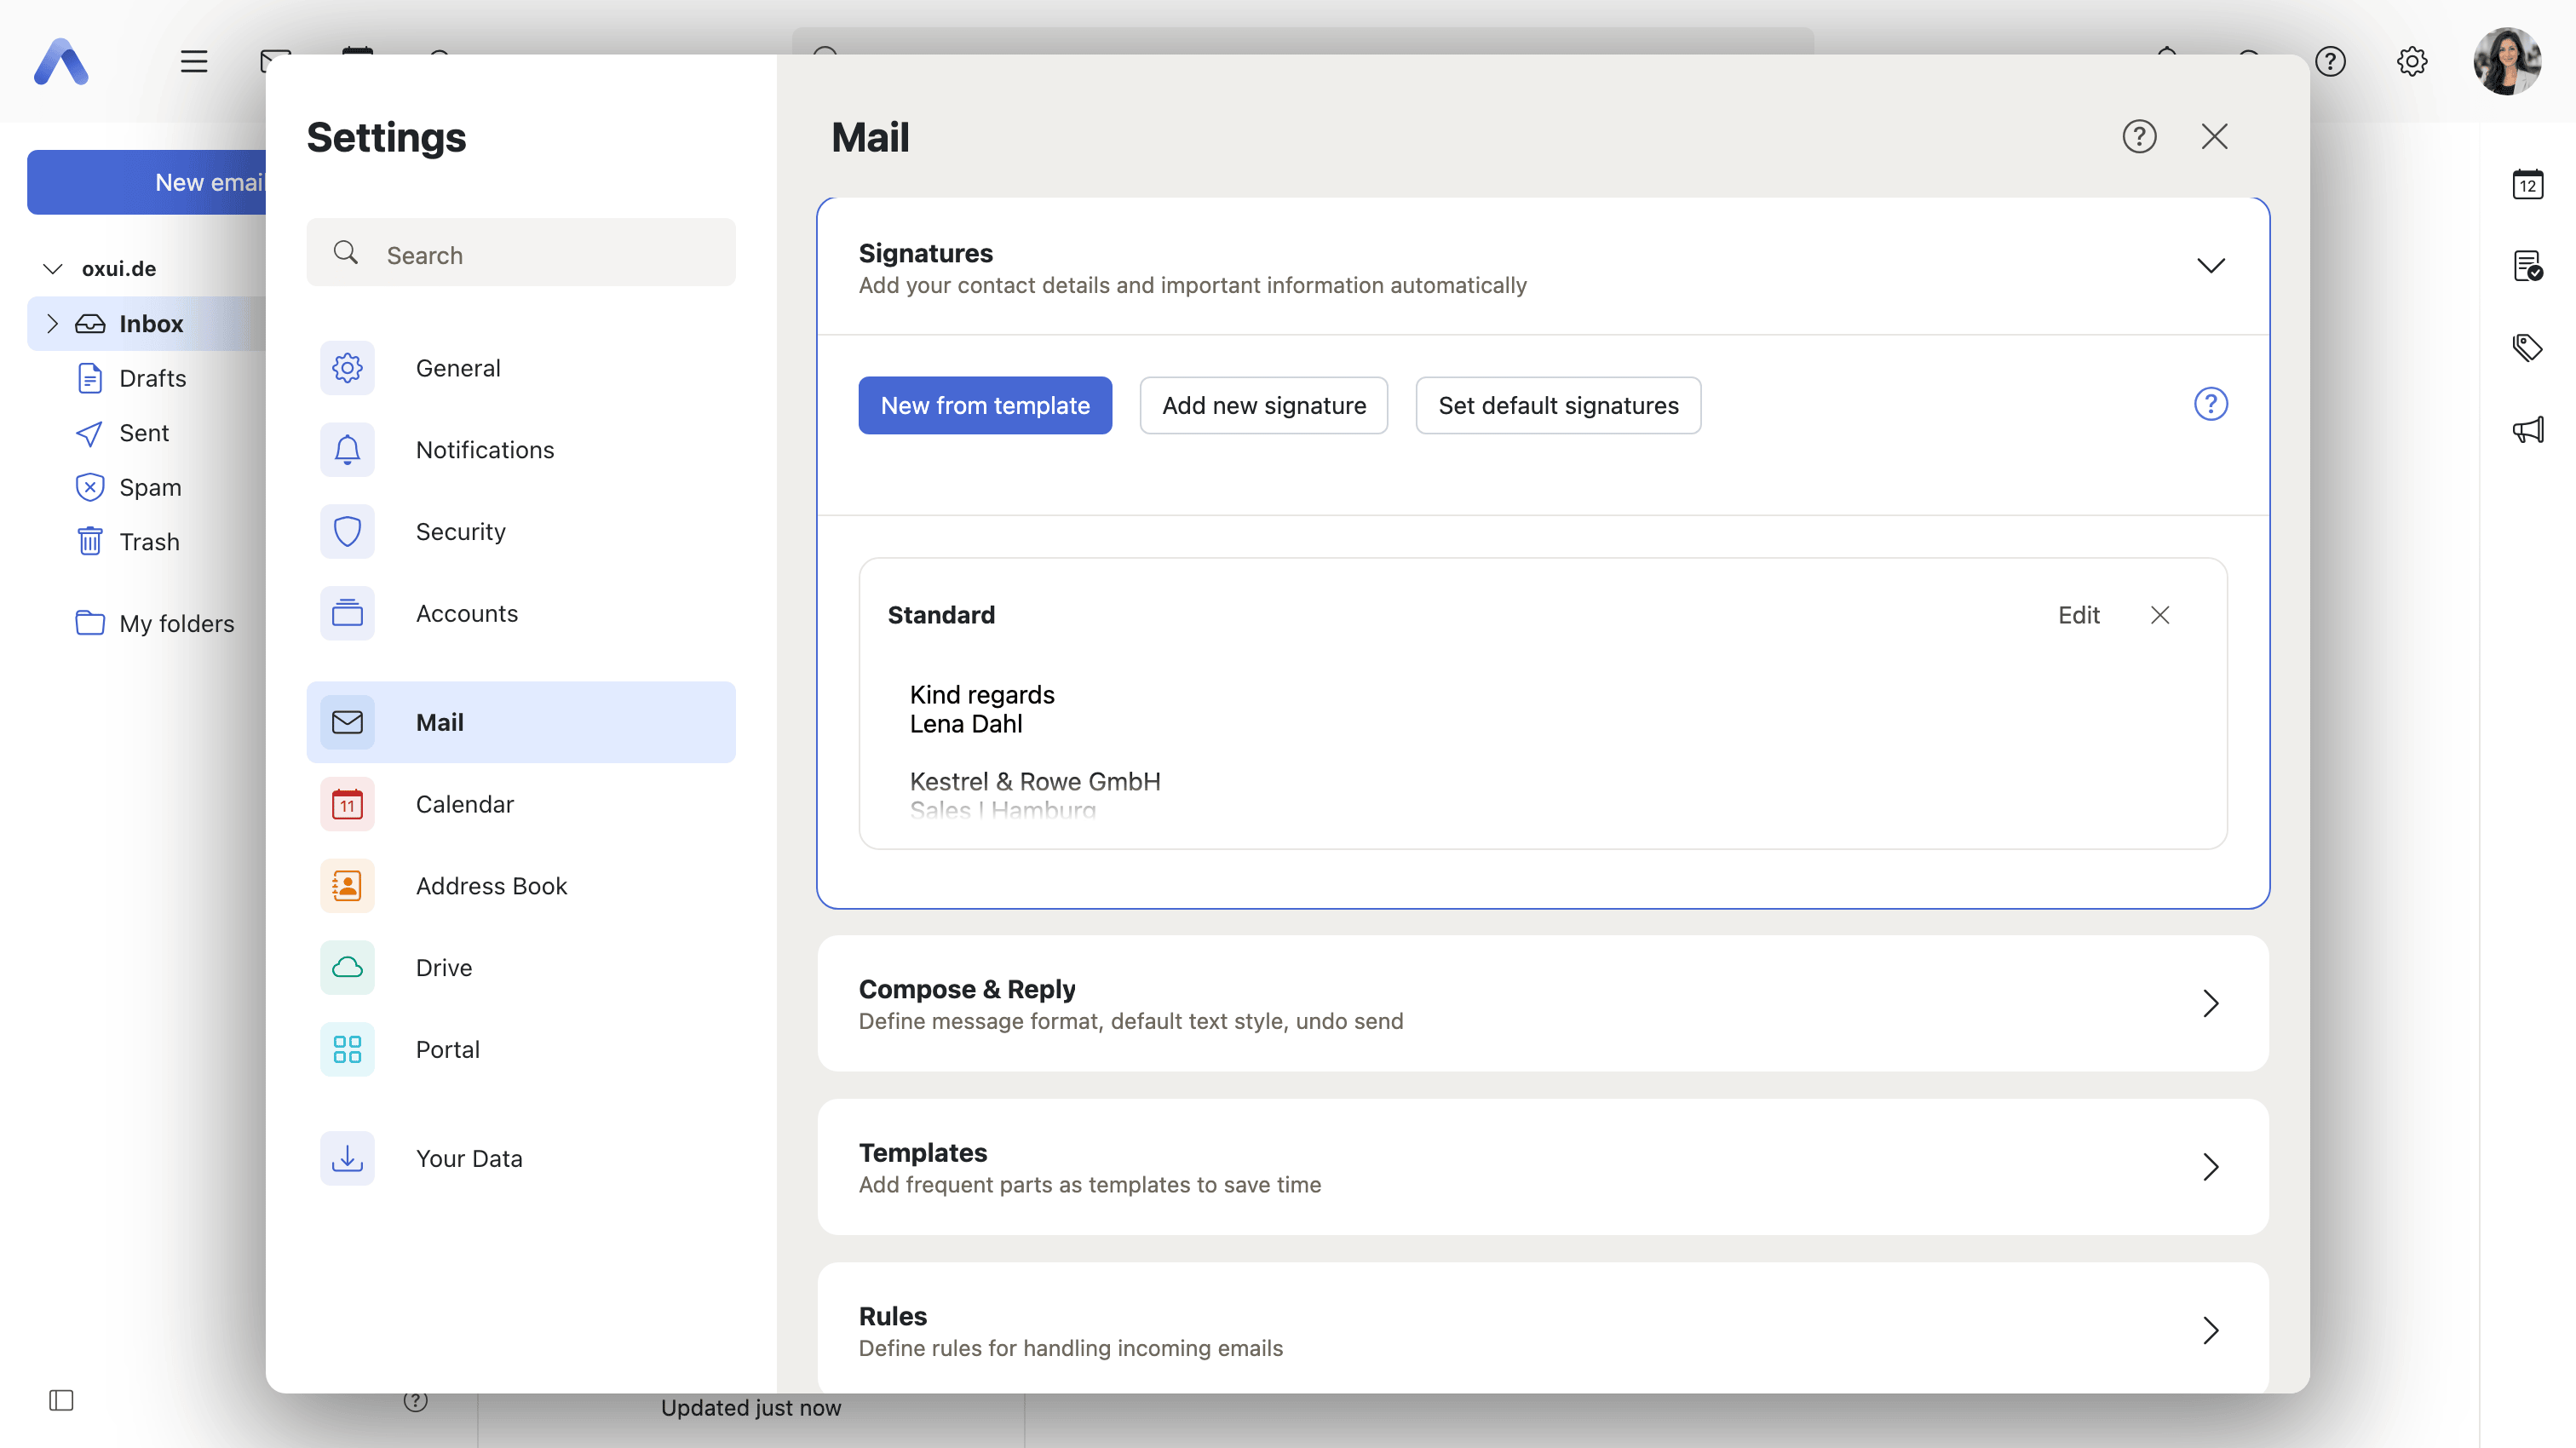Click the Mail envelope icon in sidebar
This screenshot has height=1448, width=2576.
[347, 722]
